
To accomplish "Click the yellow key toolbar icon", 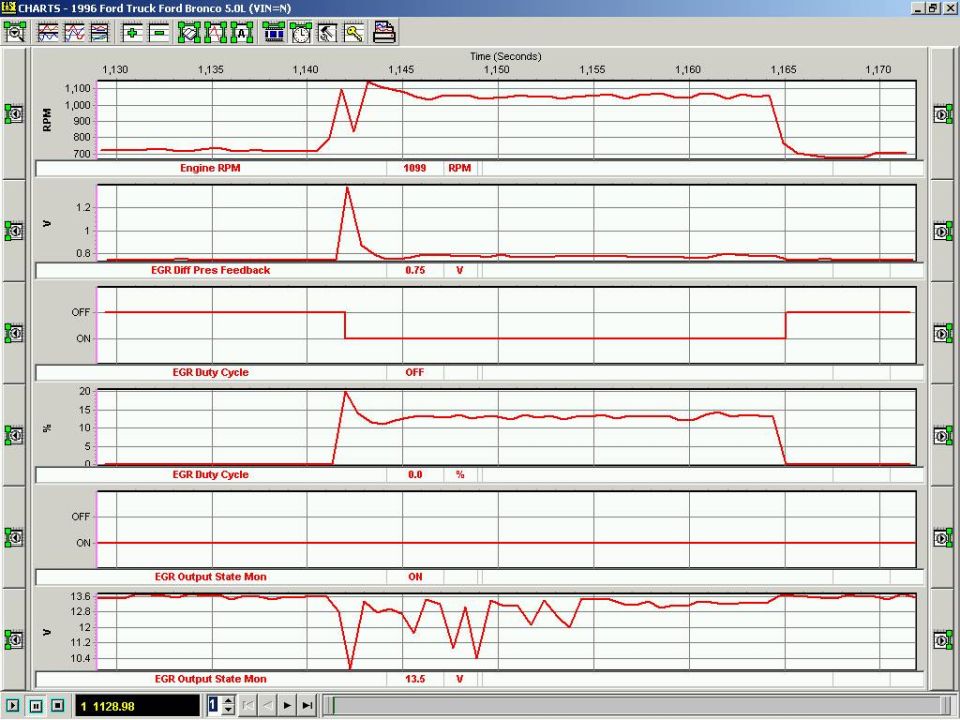I will 354,32.
